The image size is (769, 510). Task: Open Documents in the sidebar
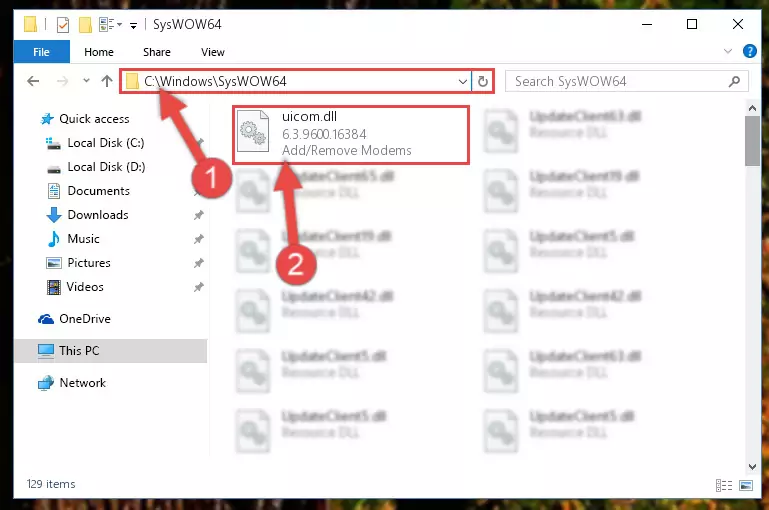click(x=99, y=191)
